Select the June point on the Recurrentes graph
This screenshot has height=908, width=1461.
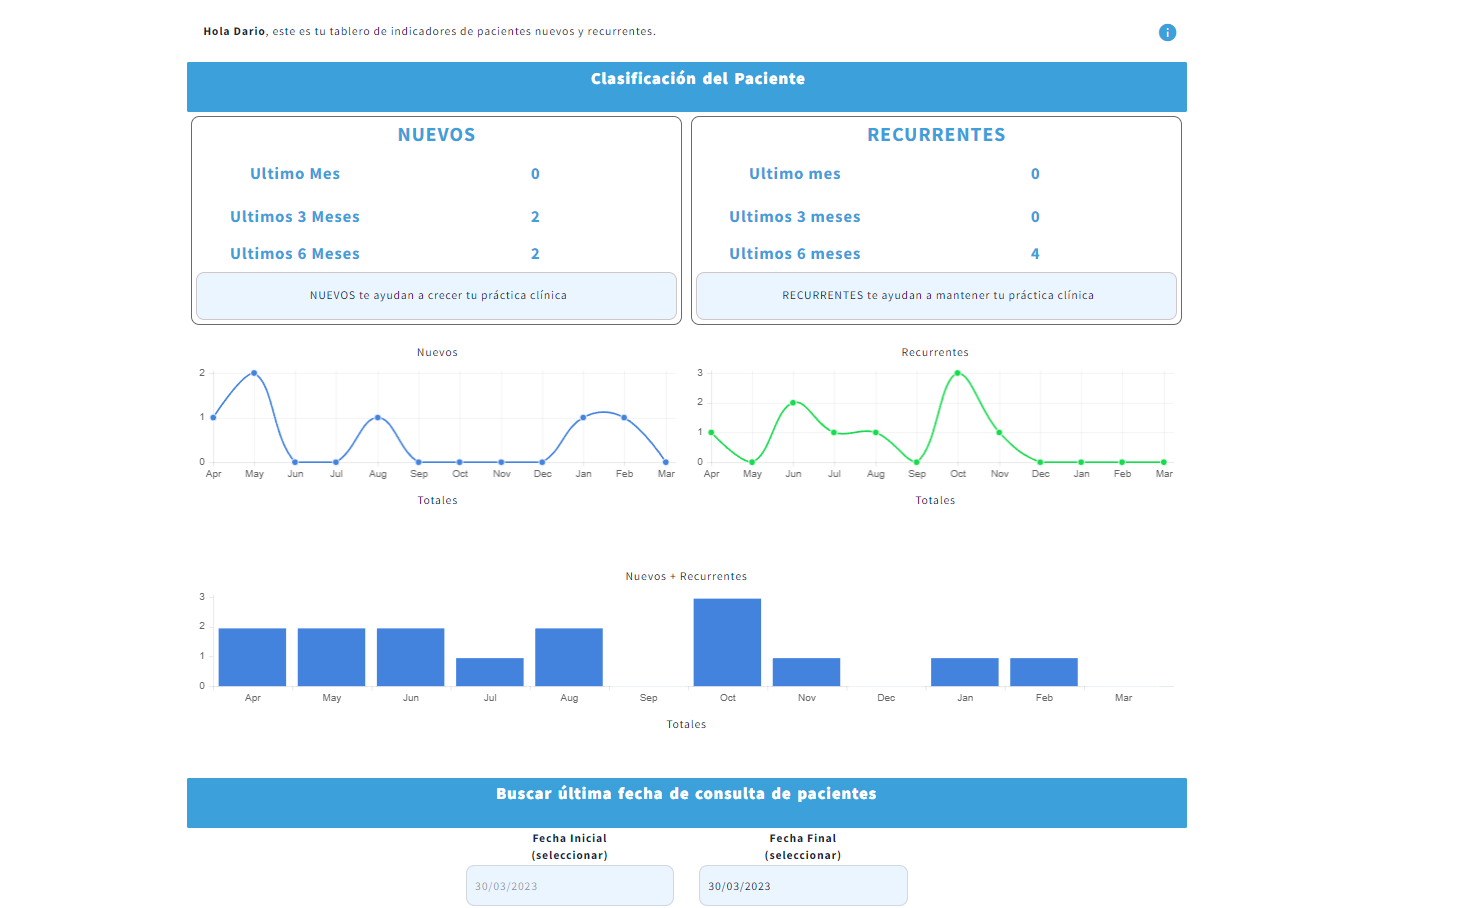pyautogui.click(x=793, y=402)
